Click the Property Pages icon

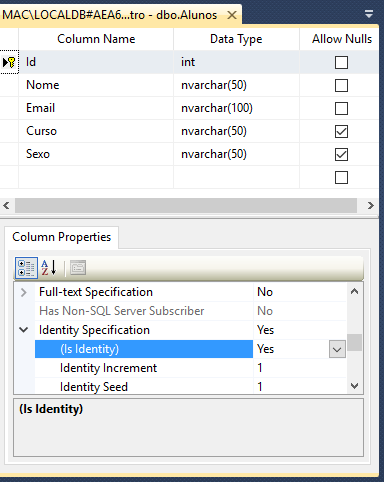tap(78, 268)
